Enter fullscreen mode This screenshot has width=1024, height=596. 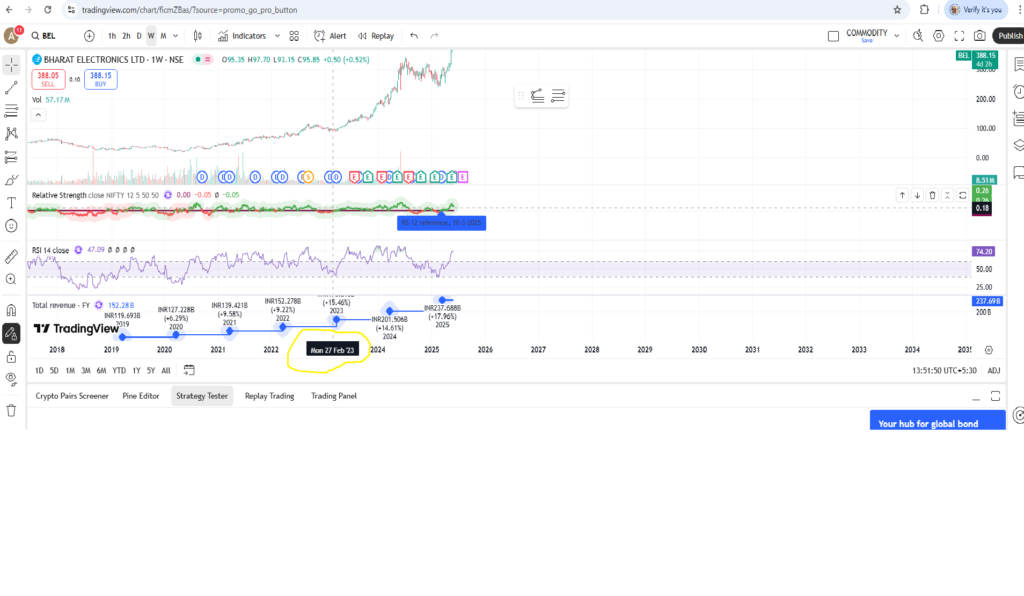[959, 36]
